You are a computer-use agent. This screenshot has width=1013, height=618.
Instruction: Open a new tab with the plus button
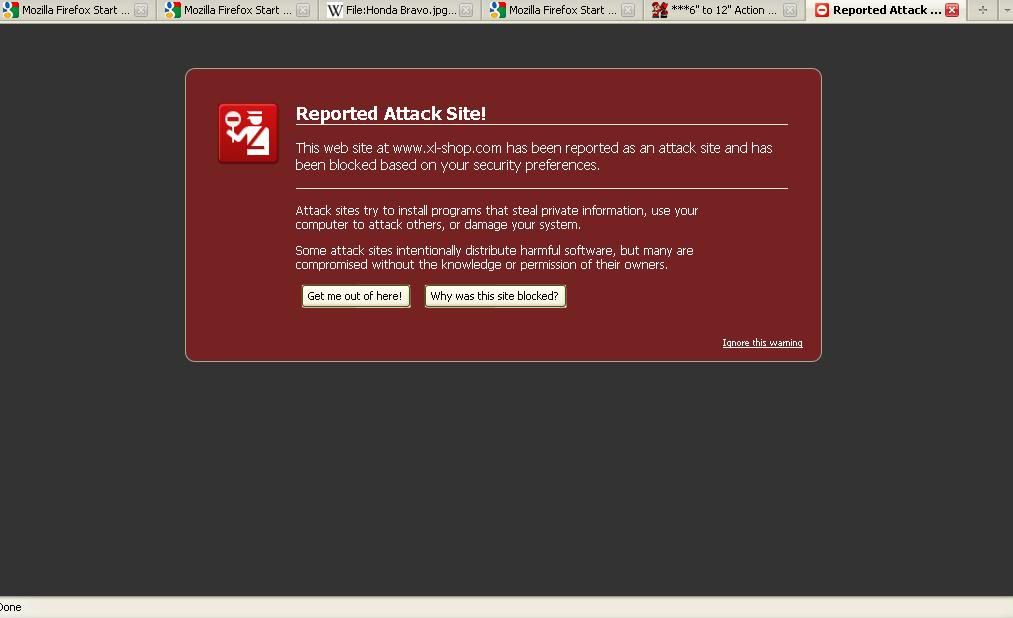coord(982,10)
